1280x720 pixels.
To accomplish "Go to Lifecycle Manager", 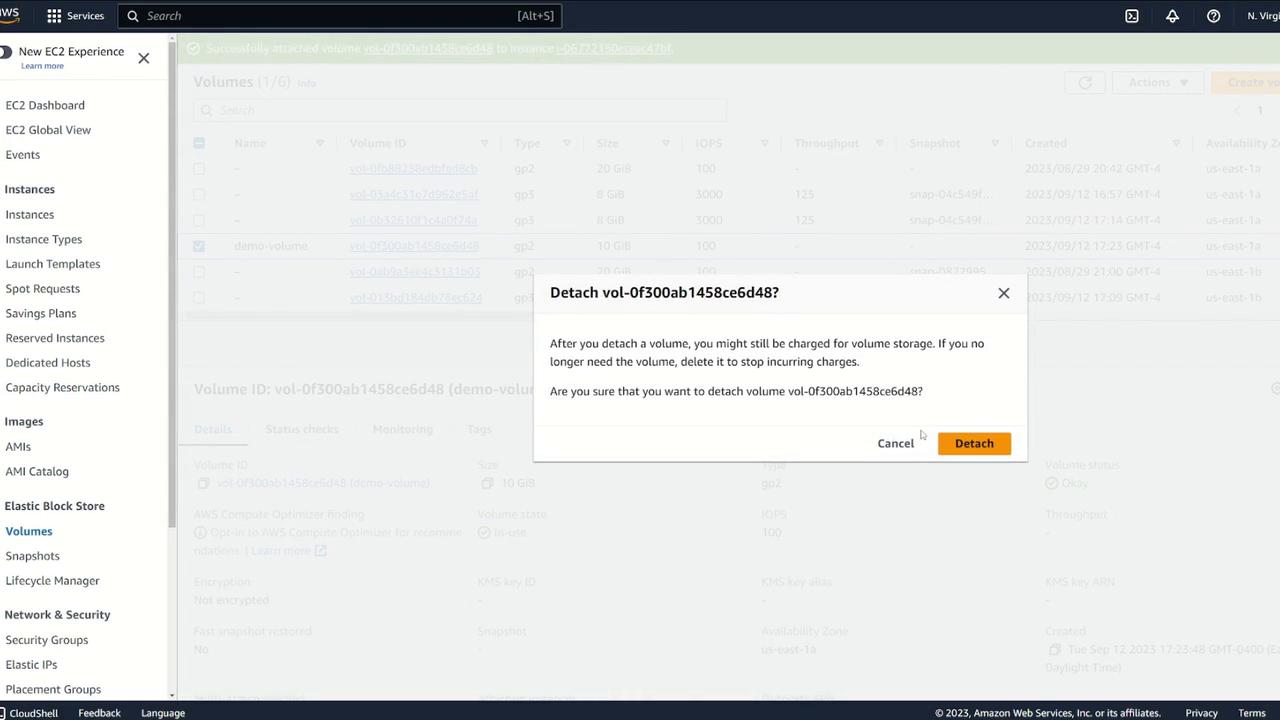I will pos(53,581).
